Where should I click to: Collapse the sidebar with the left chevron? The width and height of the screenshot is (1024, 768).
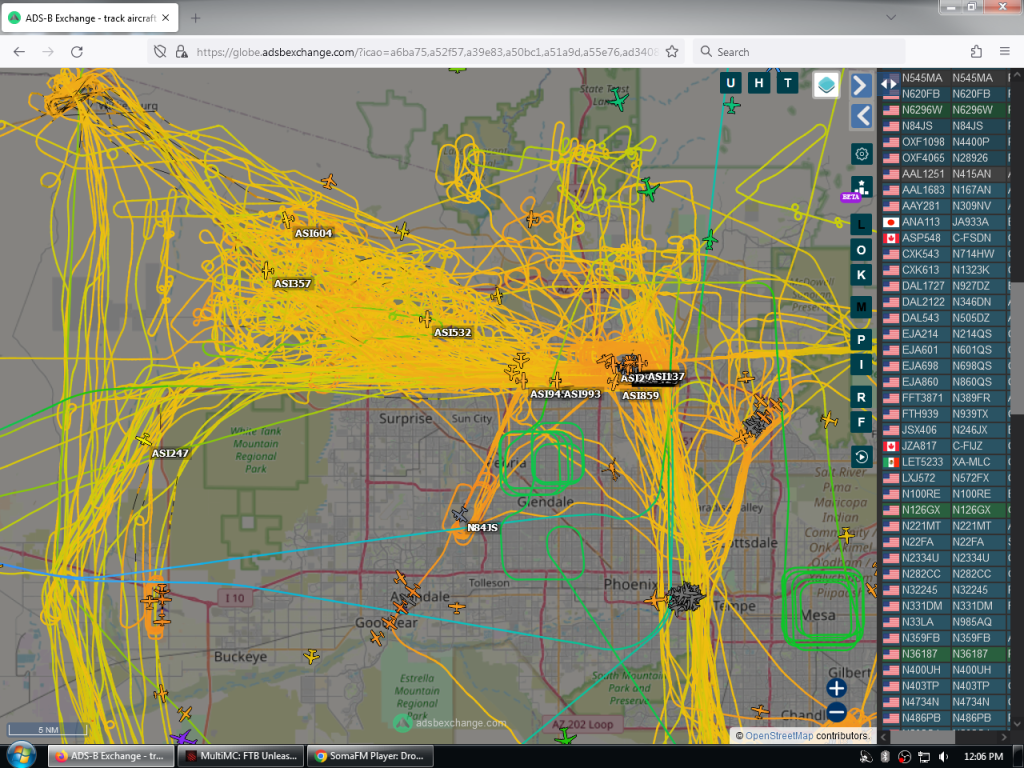click(861, 116)
